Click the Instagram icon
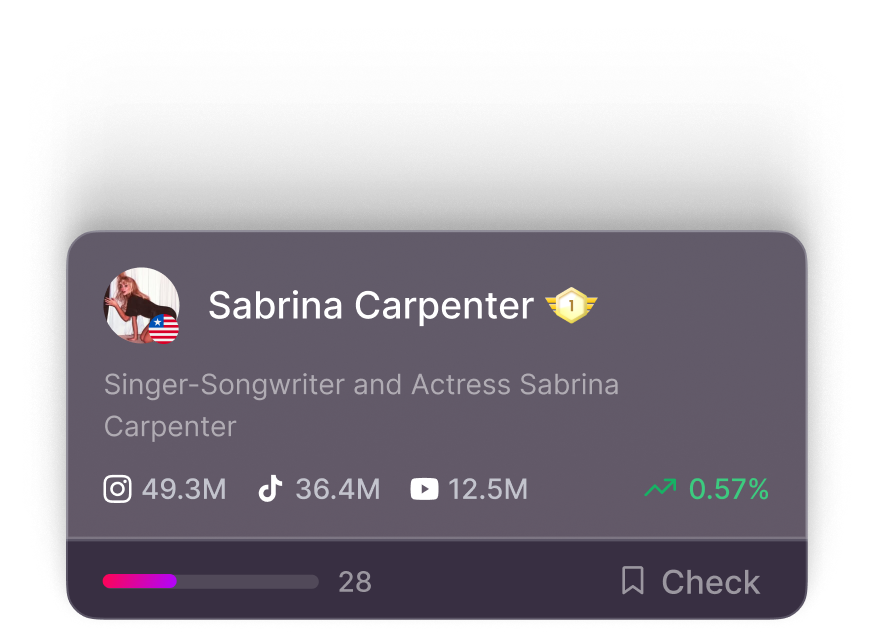The image size is (874, 632). click(x=118, y=489)
